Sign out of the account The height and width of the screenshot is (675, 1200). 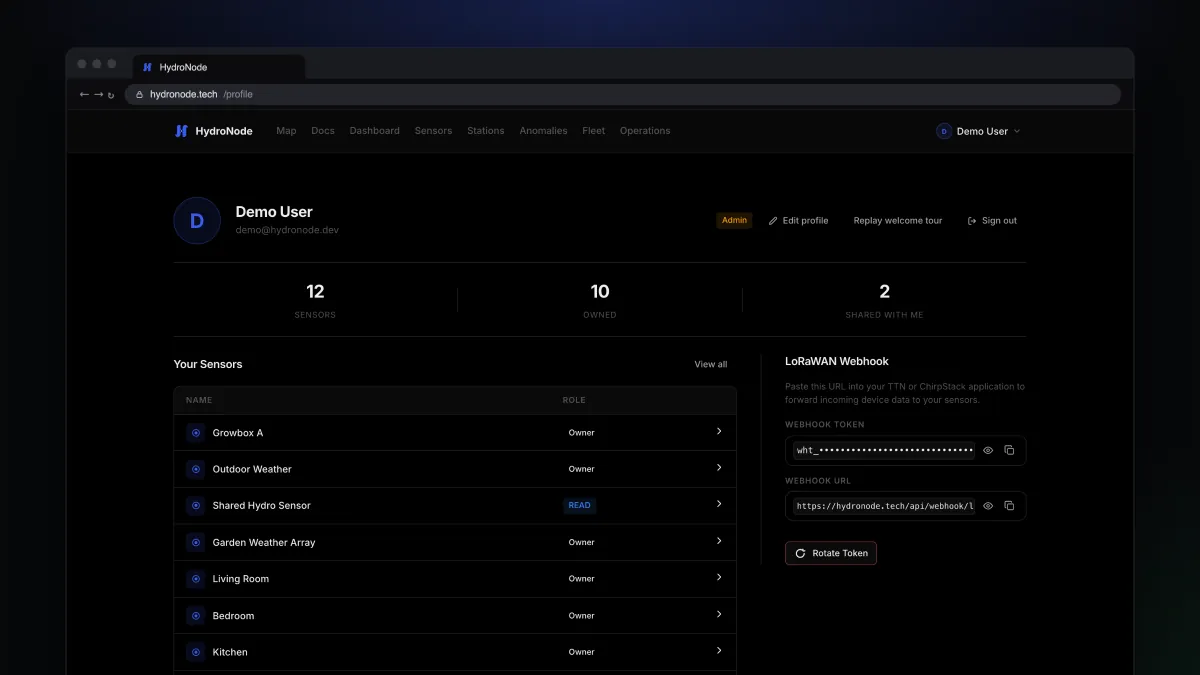point(992,221)
